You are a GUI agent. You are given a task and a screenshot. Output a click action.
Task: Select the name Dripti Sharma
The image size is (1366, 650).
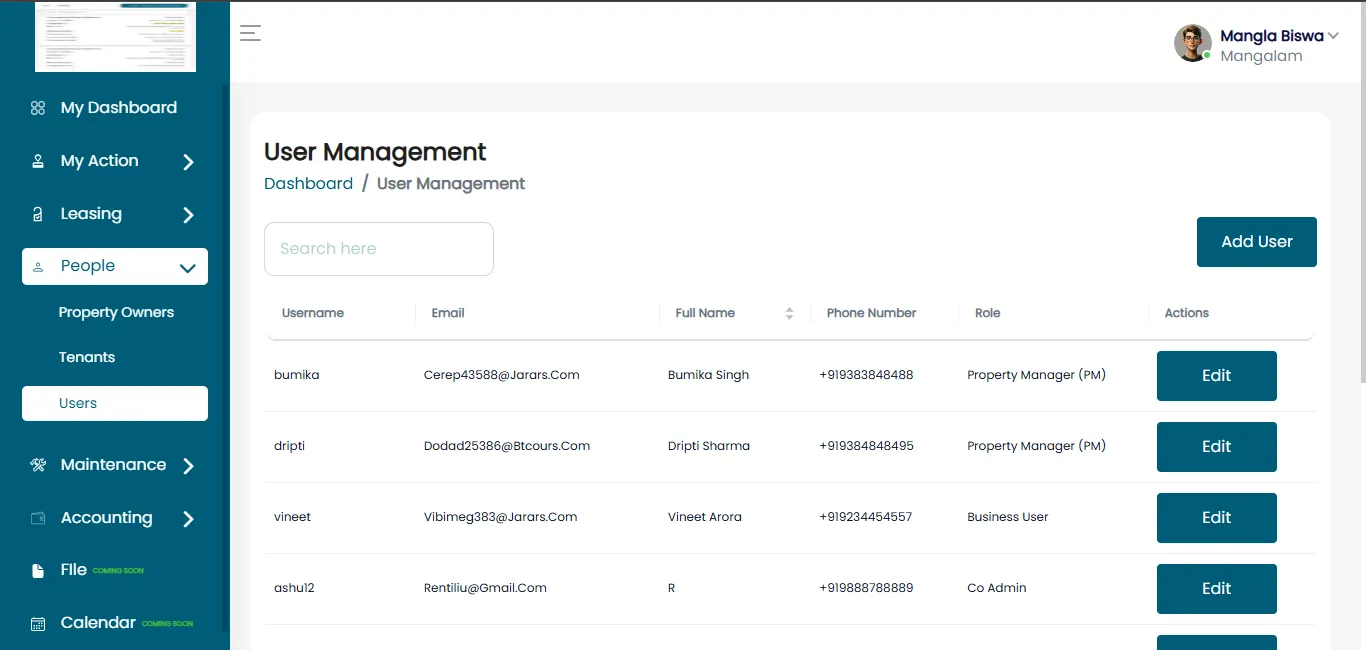709,446
